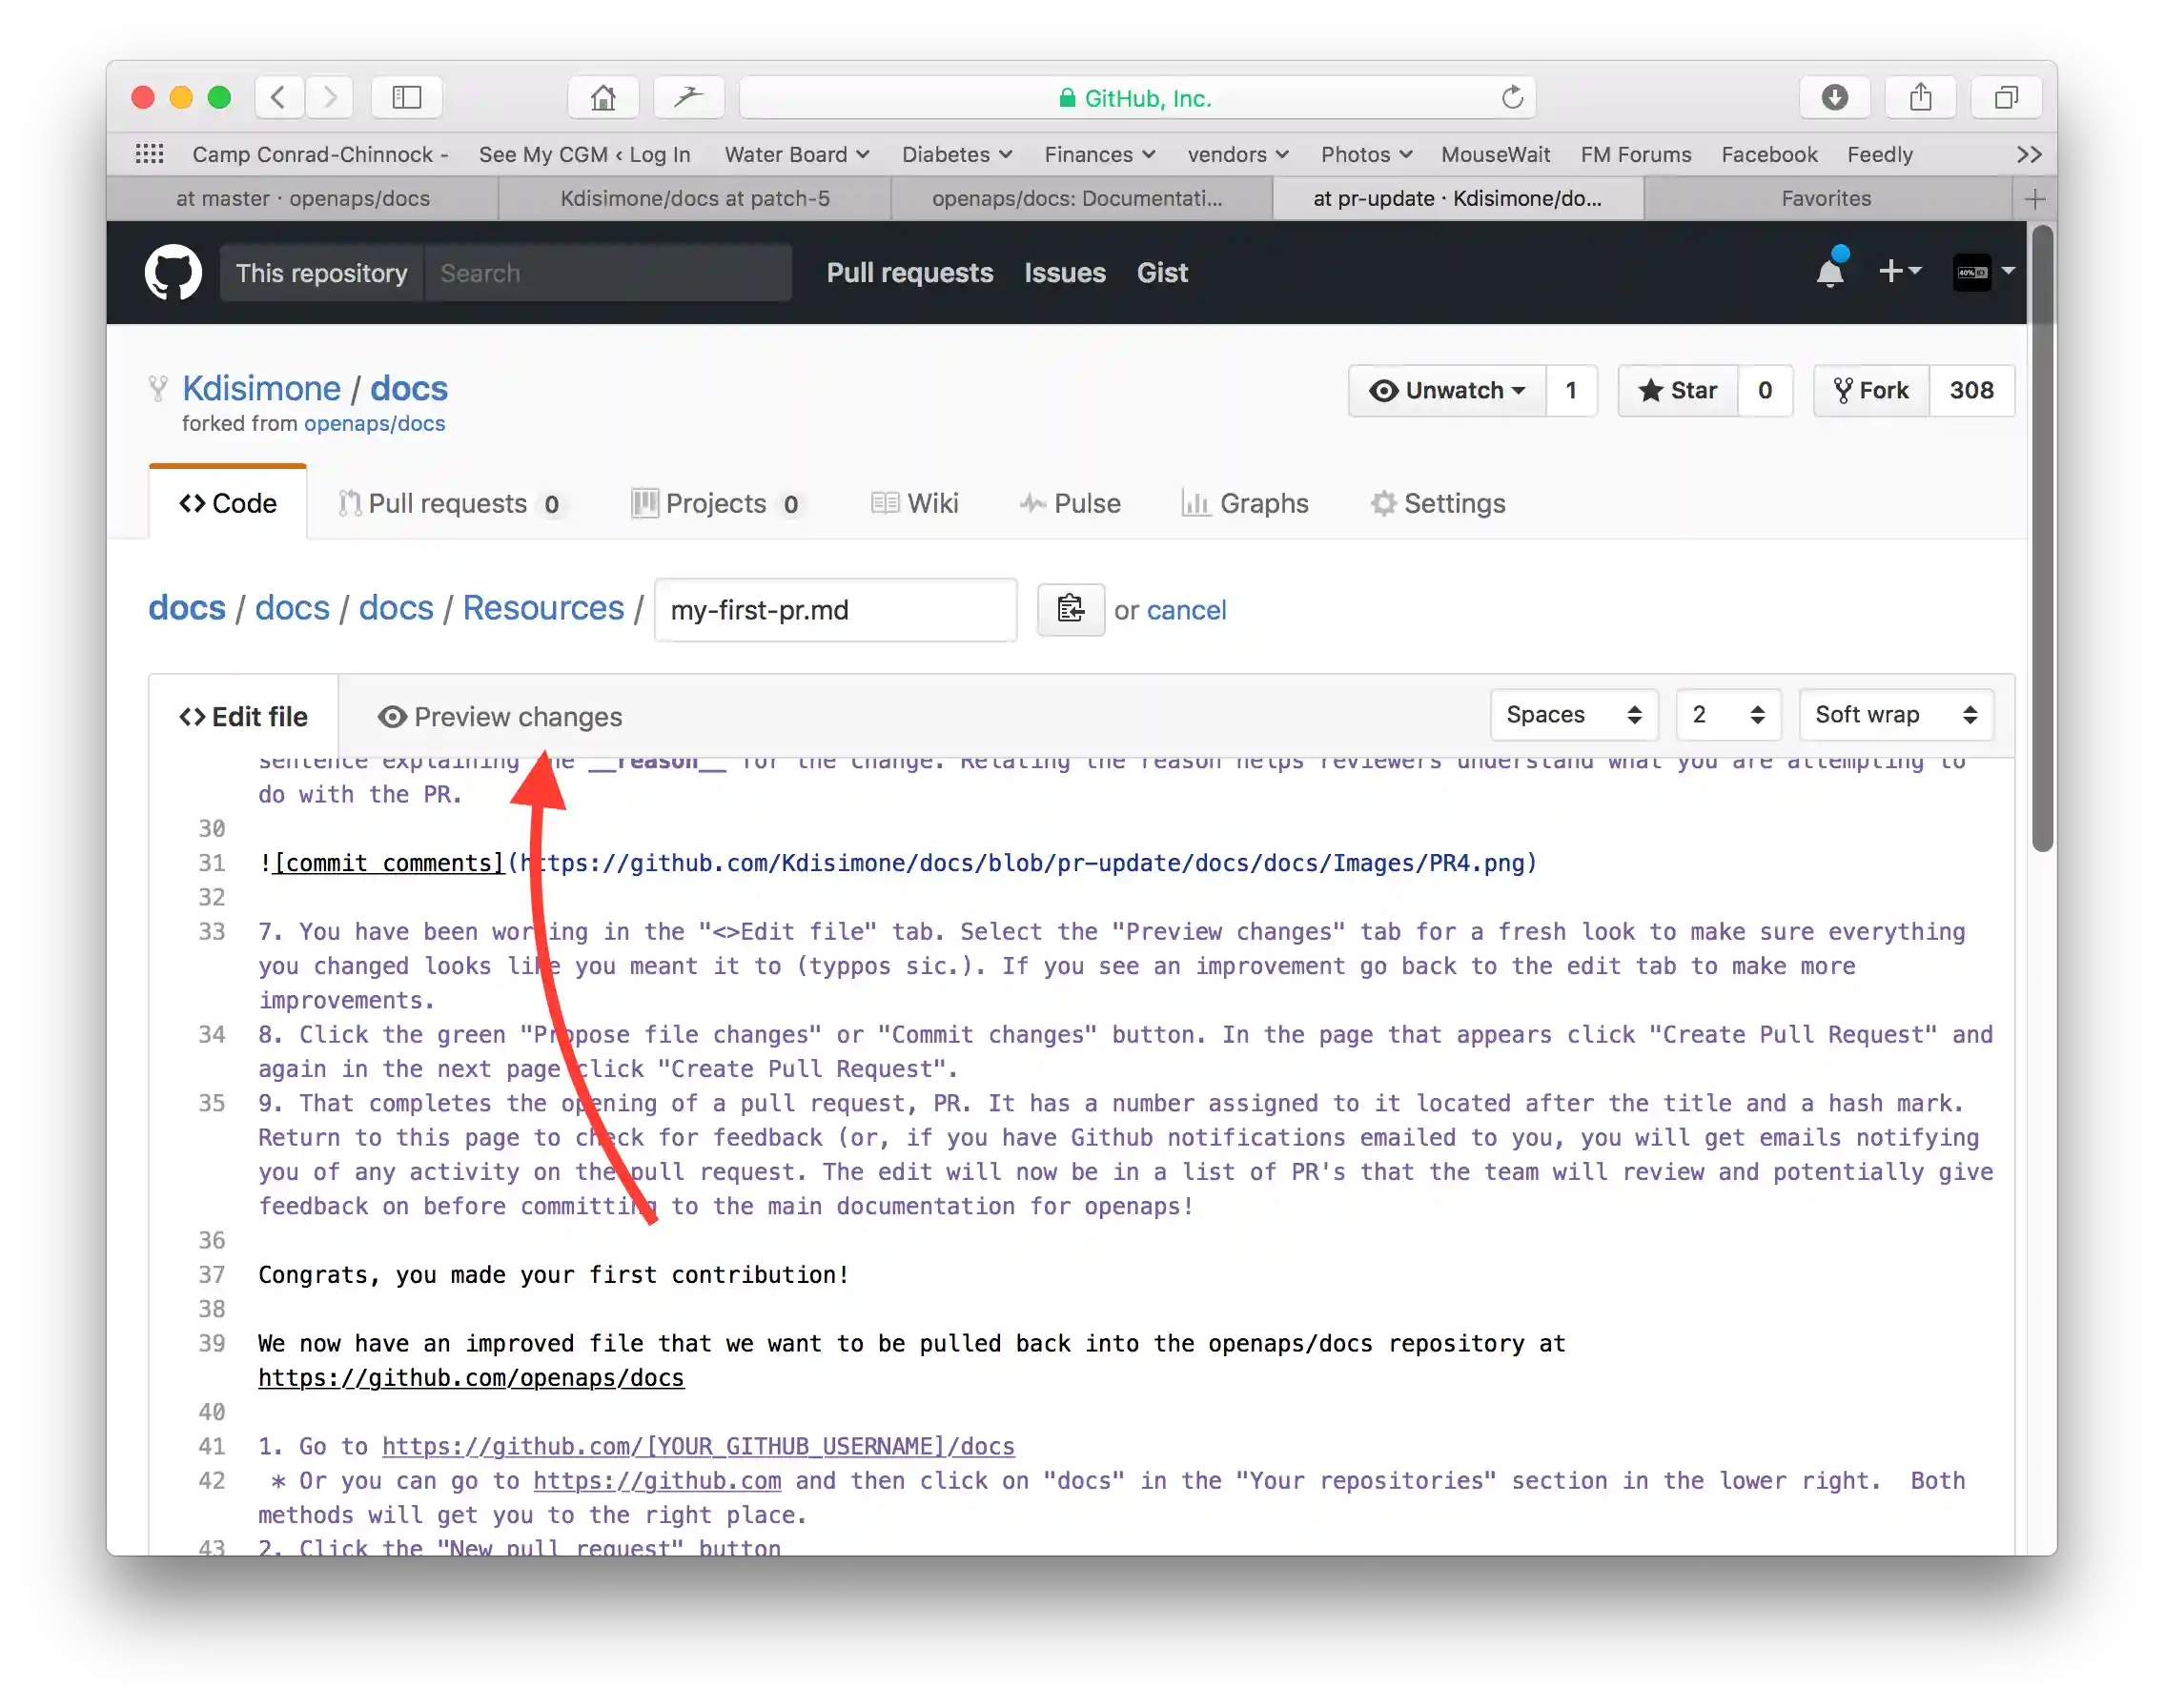2164x1708 pixels.
Task: Reload the page with refresh icon
Action: coord(1512,97)
